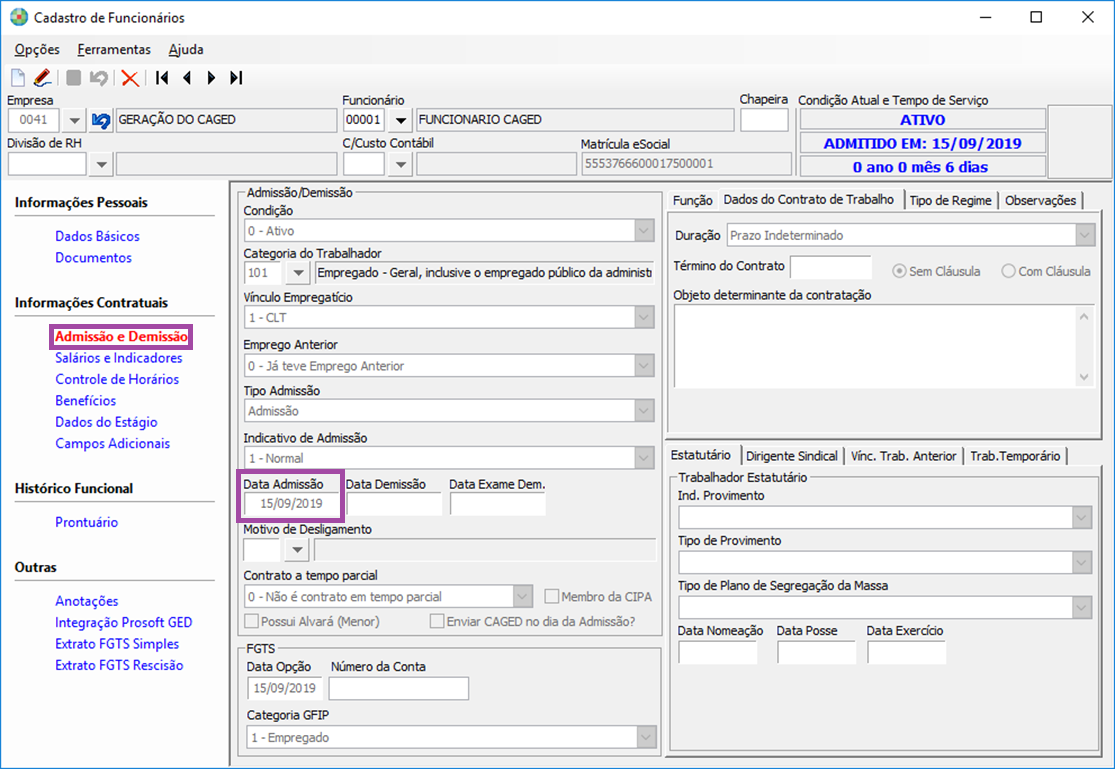The image size is (1115, 769).
Task: Switch to the Tipo de Regime tab
Action: pyautogui.click(x=950, y=201)
